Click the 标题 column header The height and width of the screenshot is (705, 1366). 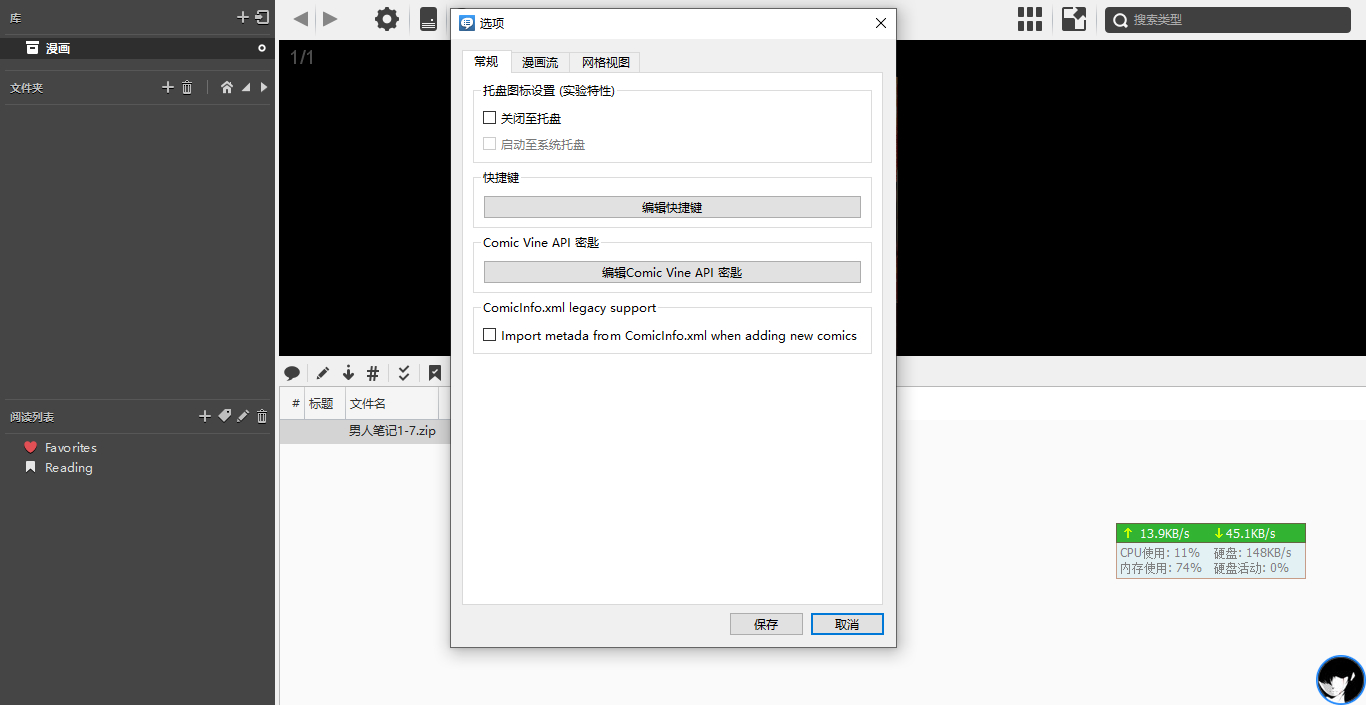pos(325,403)
